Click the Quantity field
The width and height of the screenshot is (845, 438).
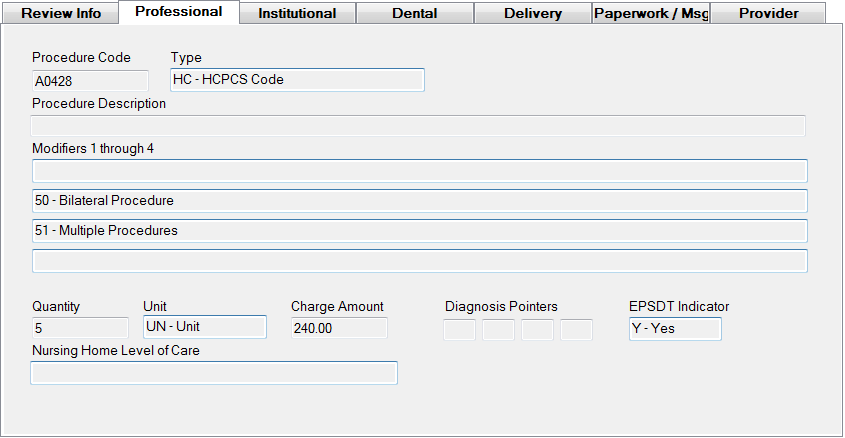point(80,328)
